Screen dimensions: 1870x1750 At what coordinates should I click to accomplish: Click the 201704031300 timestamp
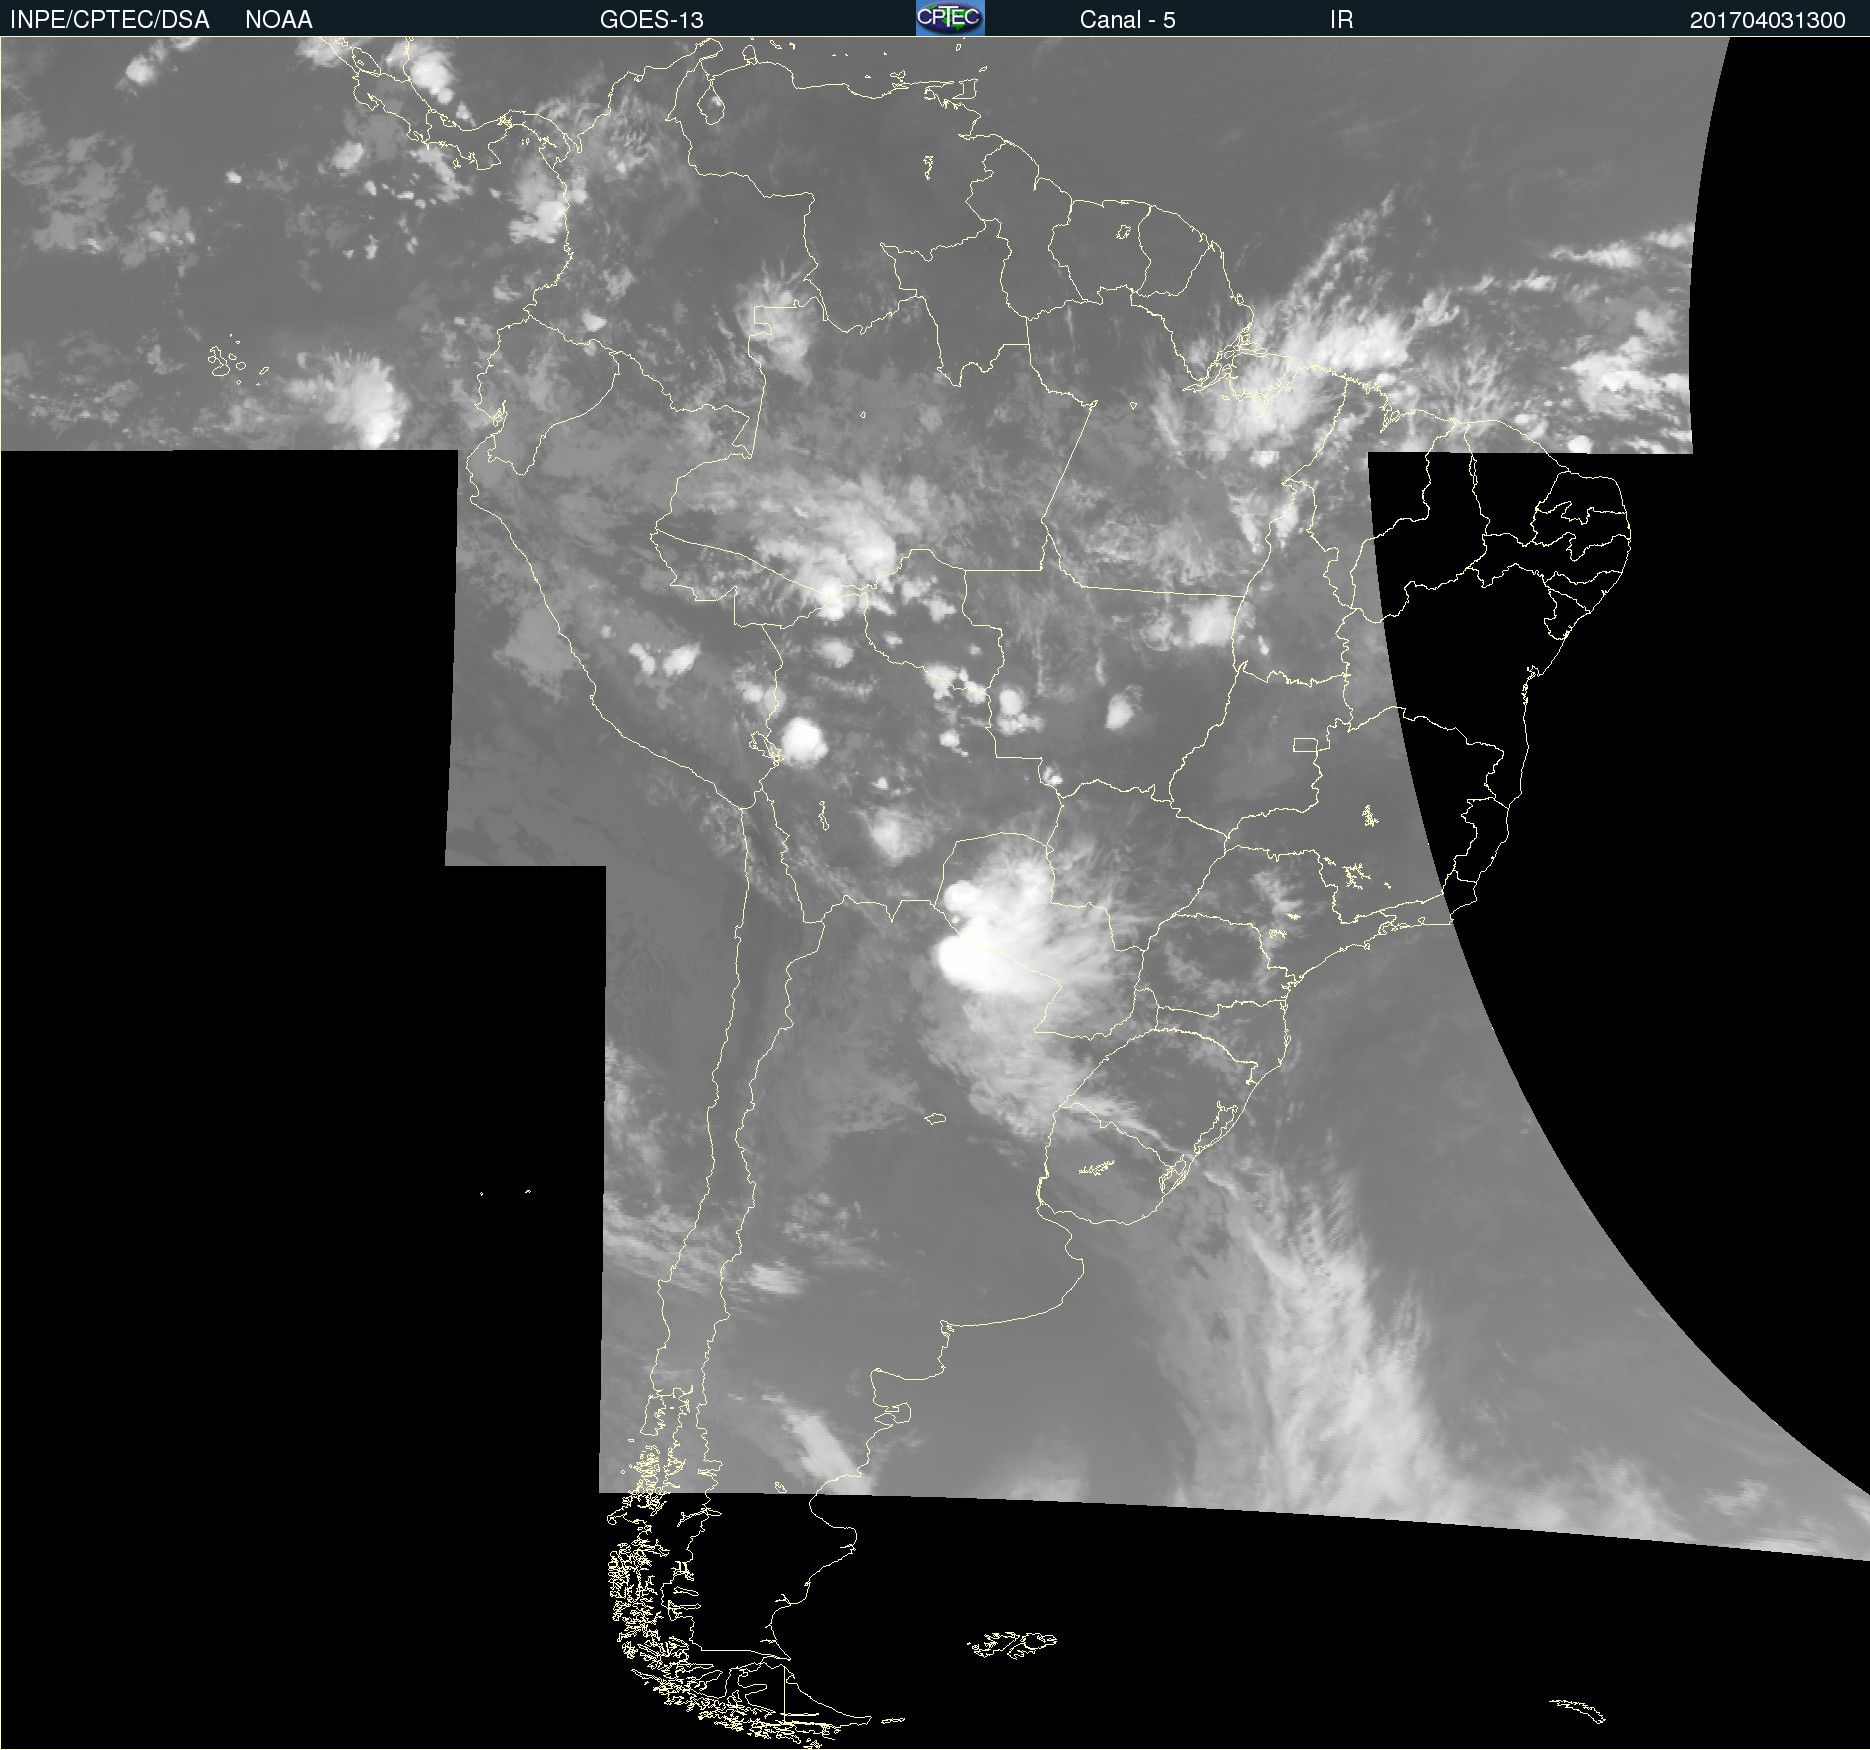[x=1767, y=20]
